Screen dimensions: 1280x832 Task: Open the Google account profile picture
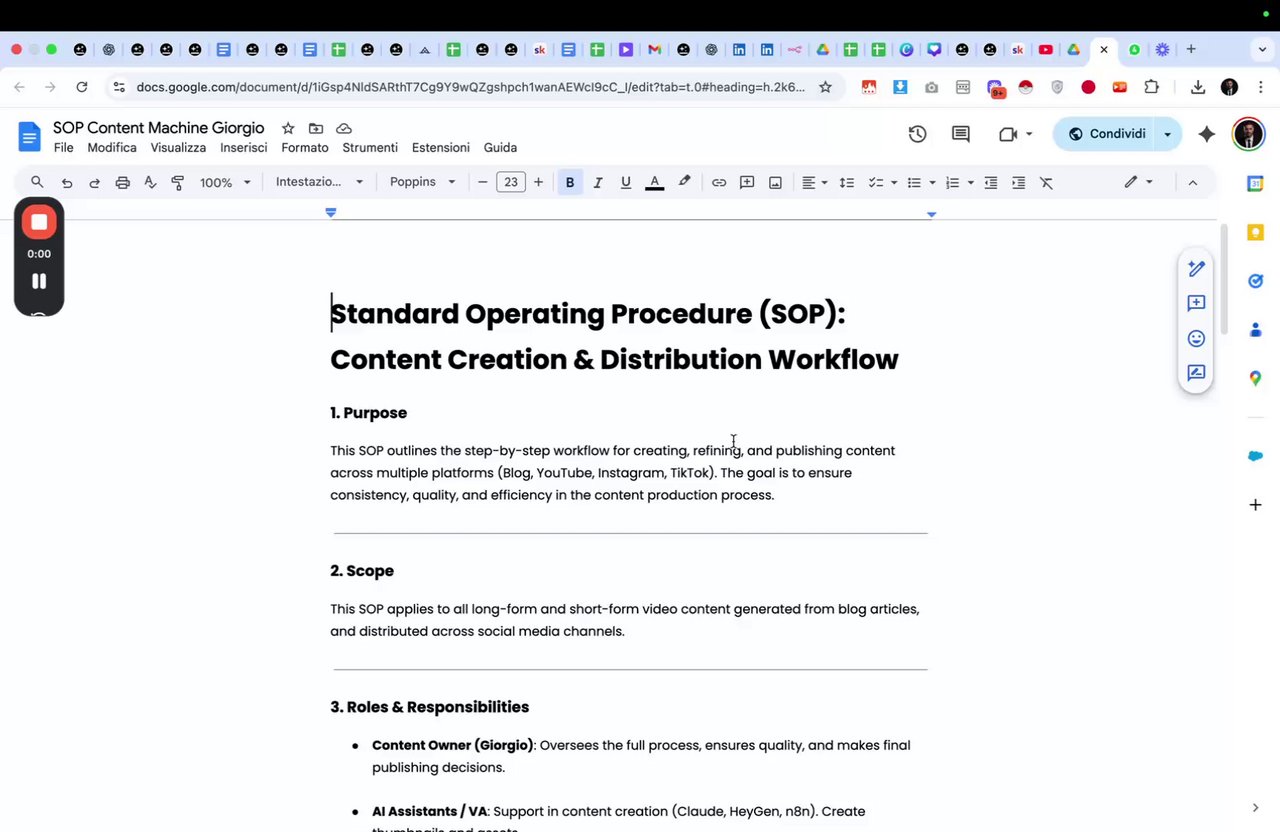1248,134
